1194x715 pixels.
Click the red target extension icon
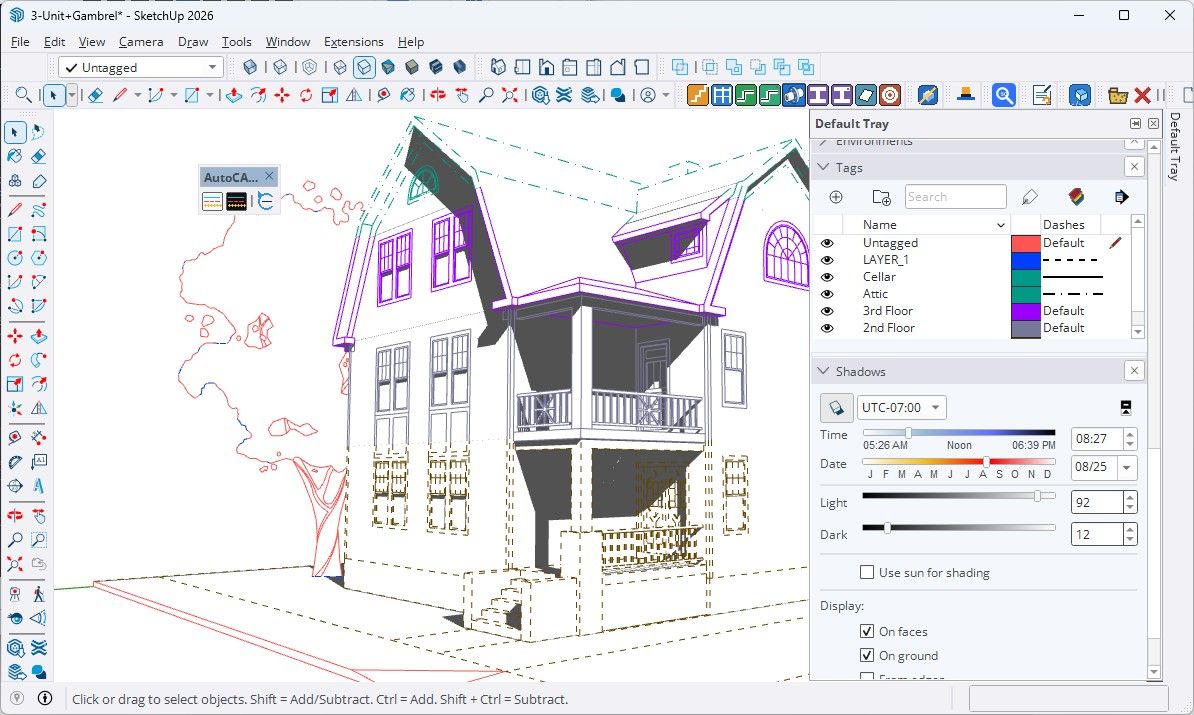tap(890, 95)
